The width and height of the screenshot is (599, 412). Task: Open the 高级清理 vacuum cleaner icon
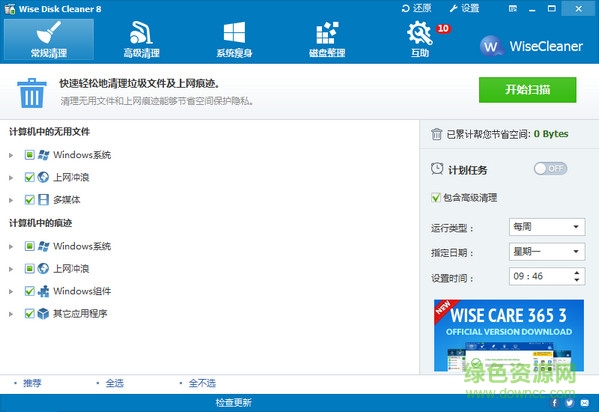141,33
